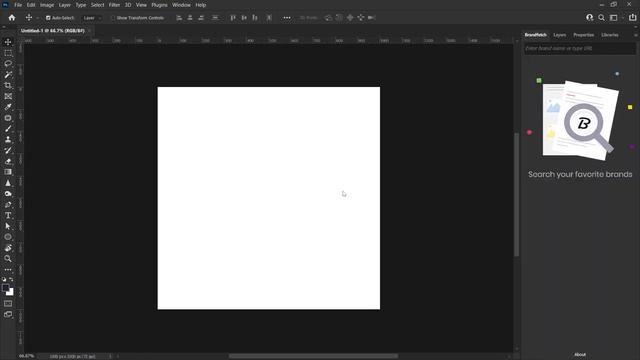Open the Image menu

tap(47, 5)
